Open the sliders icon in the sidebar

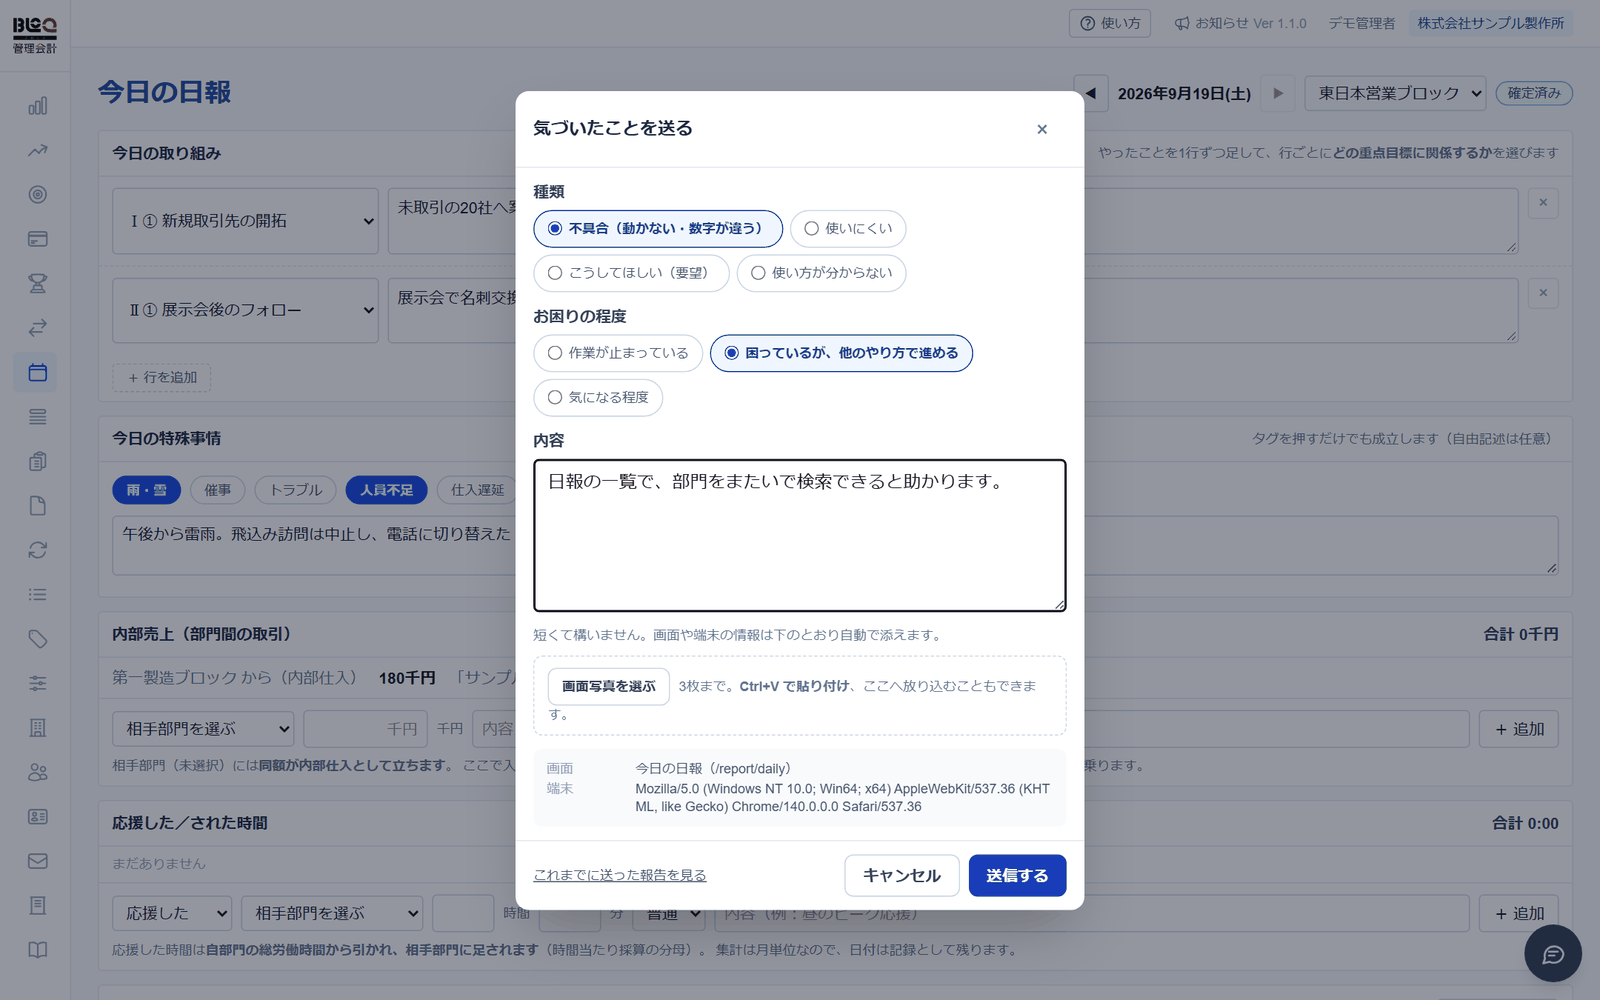point(37,683)
